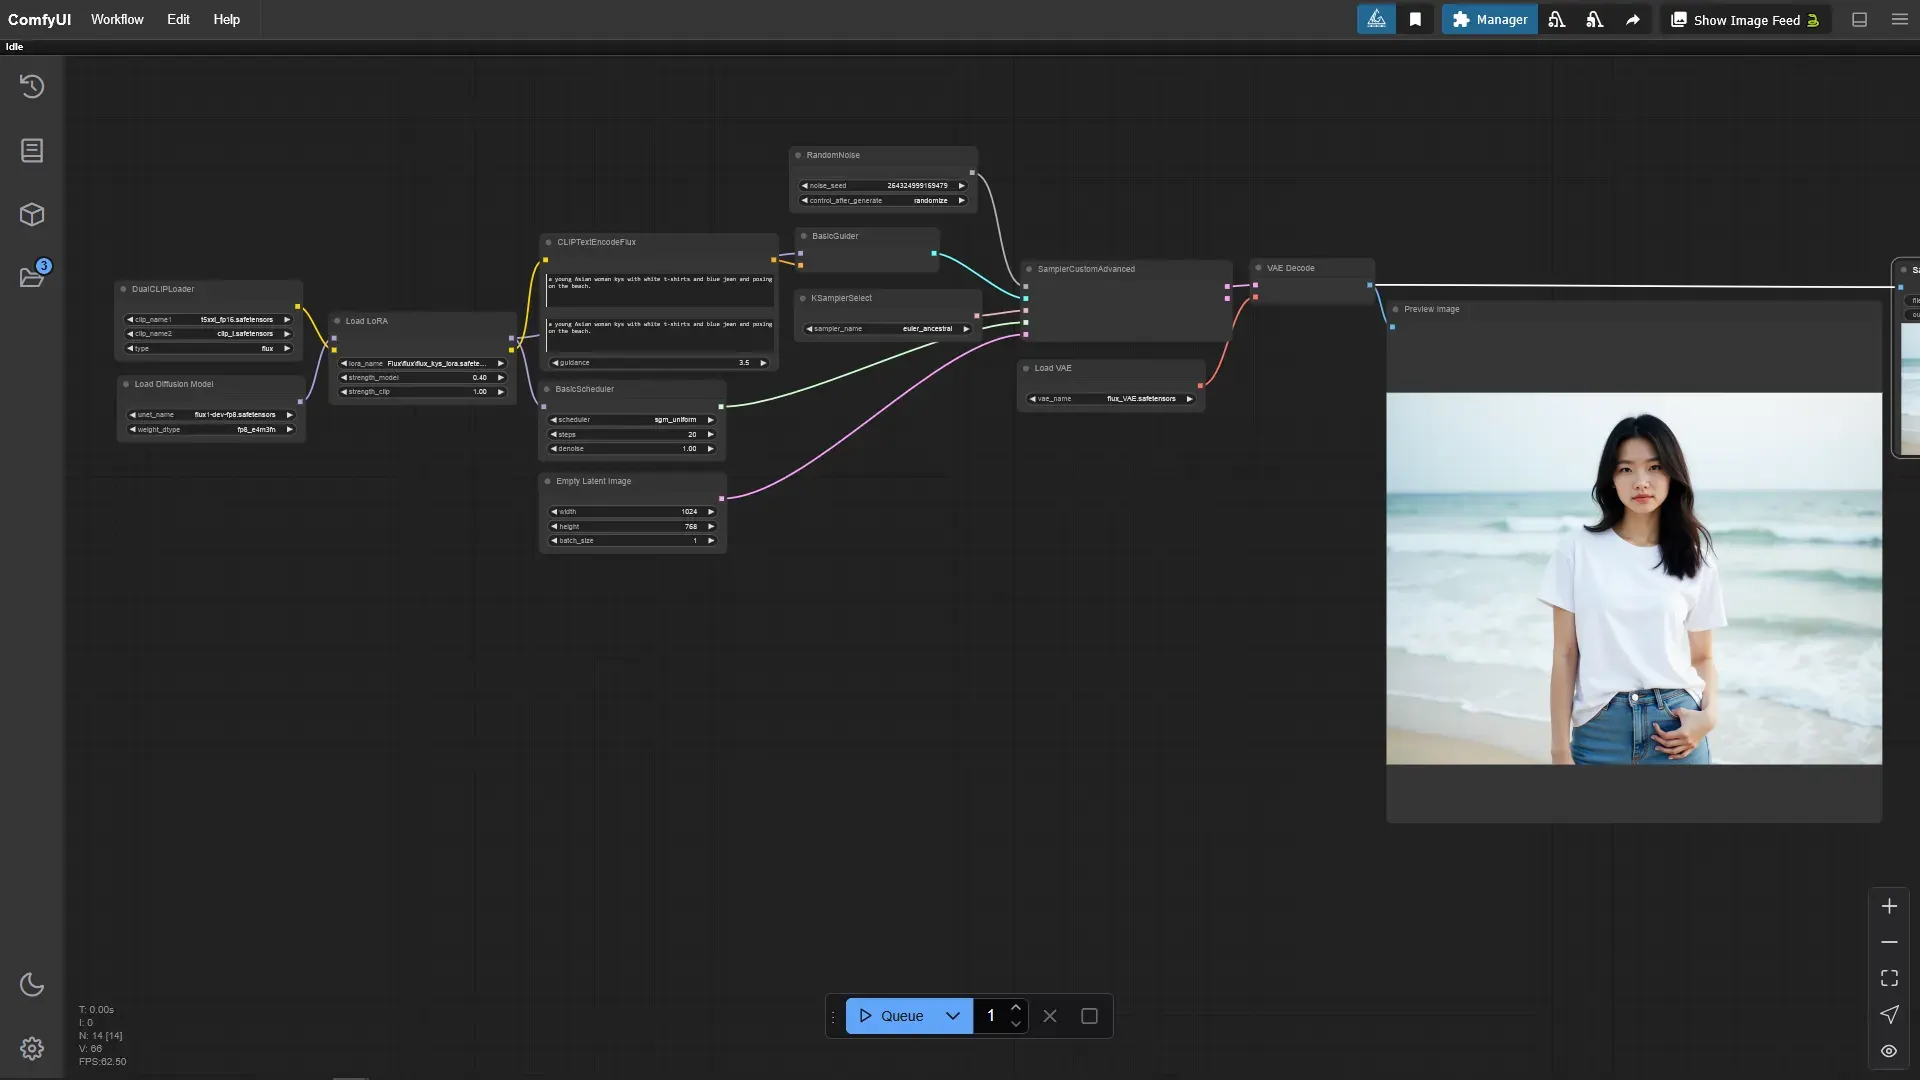Open scheduler sgm_uniform combo box

tap(632, 420)
